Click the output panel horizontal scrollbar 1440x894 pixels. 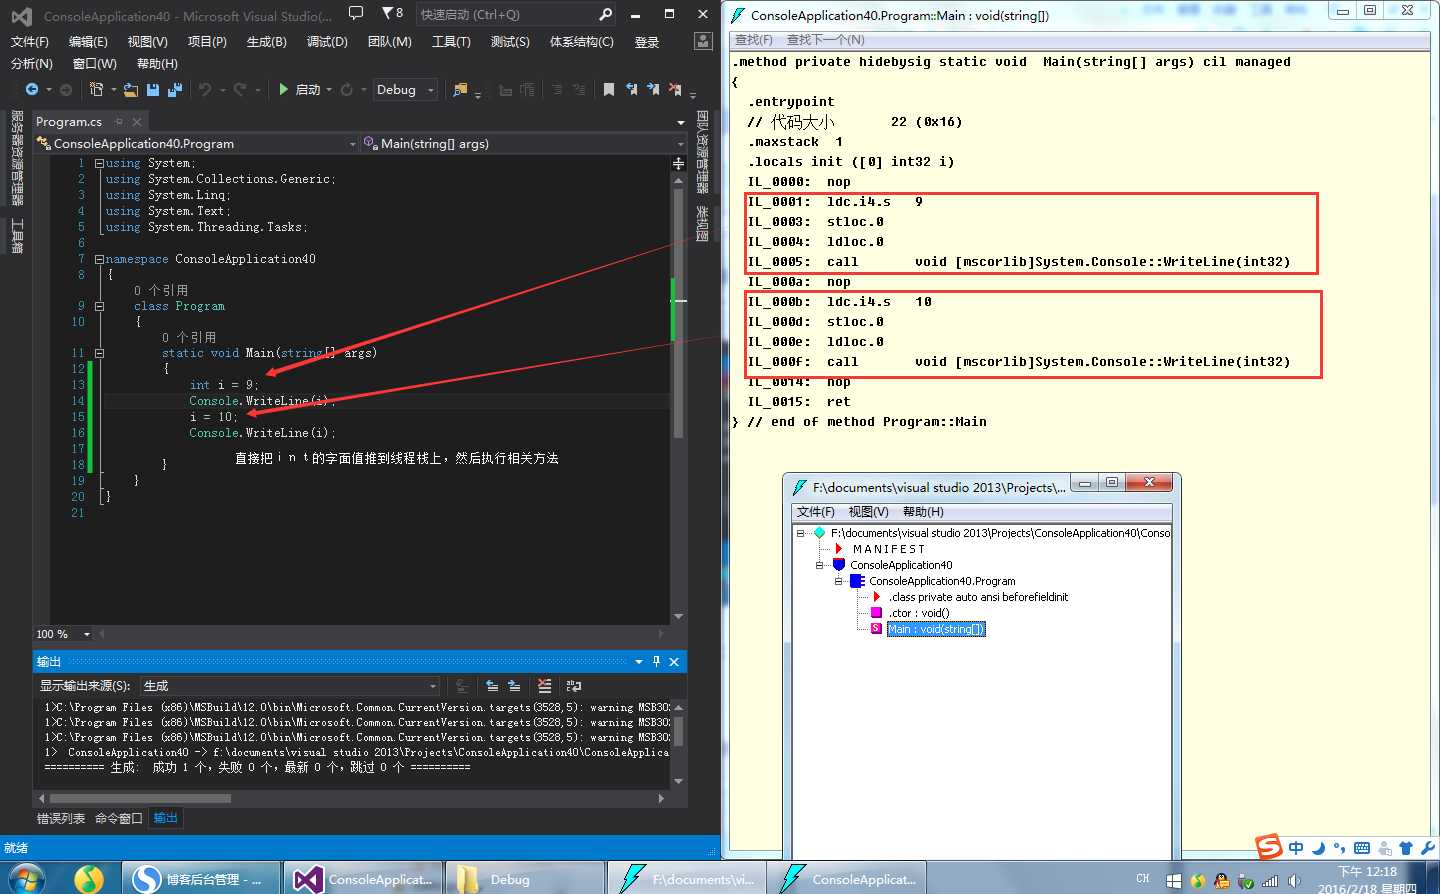(x=140, y=798)
